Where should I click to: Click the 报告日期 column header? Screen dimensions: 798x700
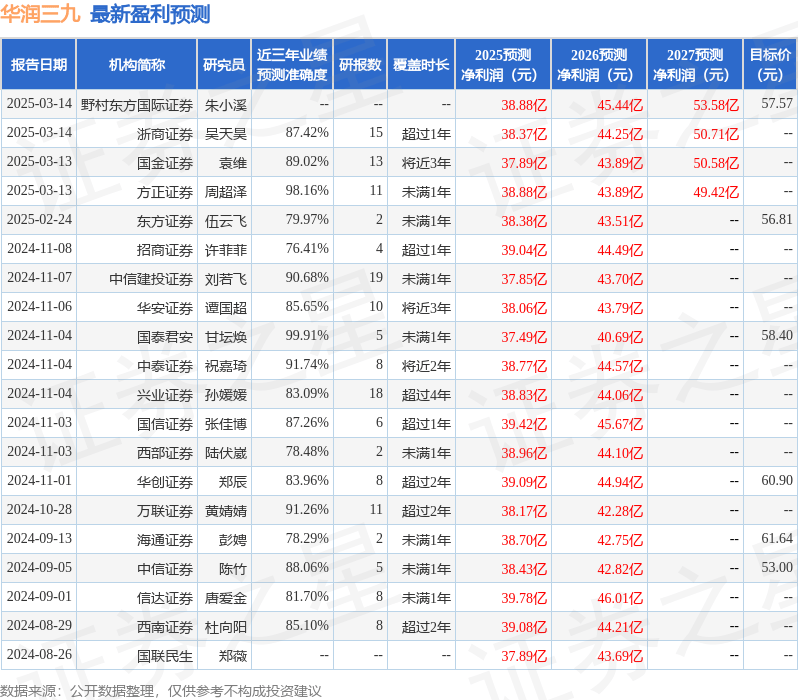(x=39, y=65)
